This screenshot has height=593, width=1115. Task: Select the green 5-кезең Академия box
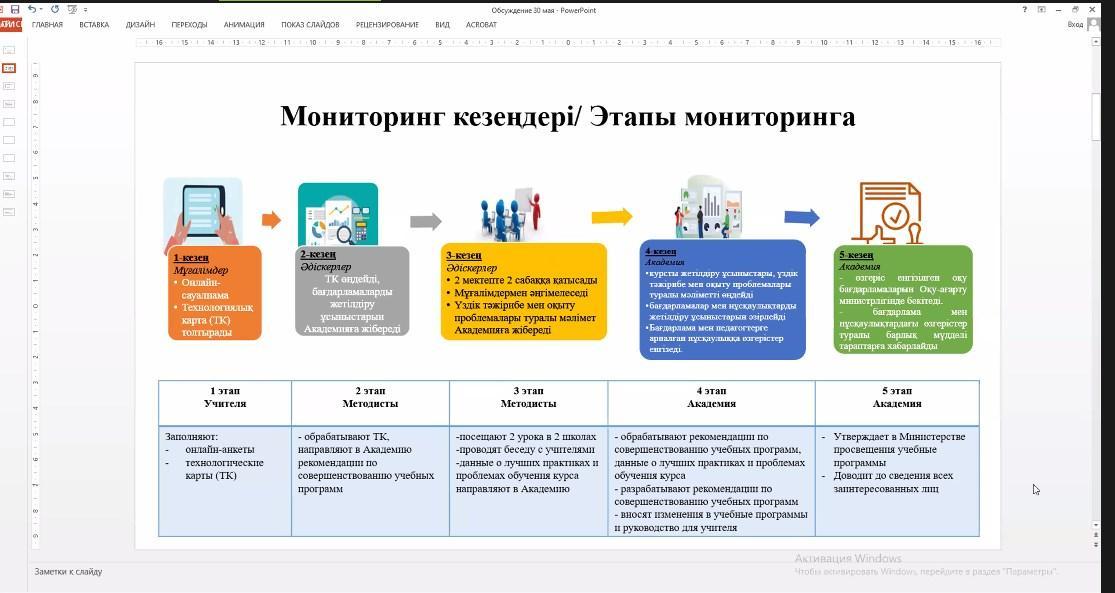[903, 299]
